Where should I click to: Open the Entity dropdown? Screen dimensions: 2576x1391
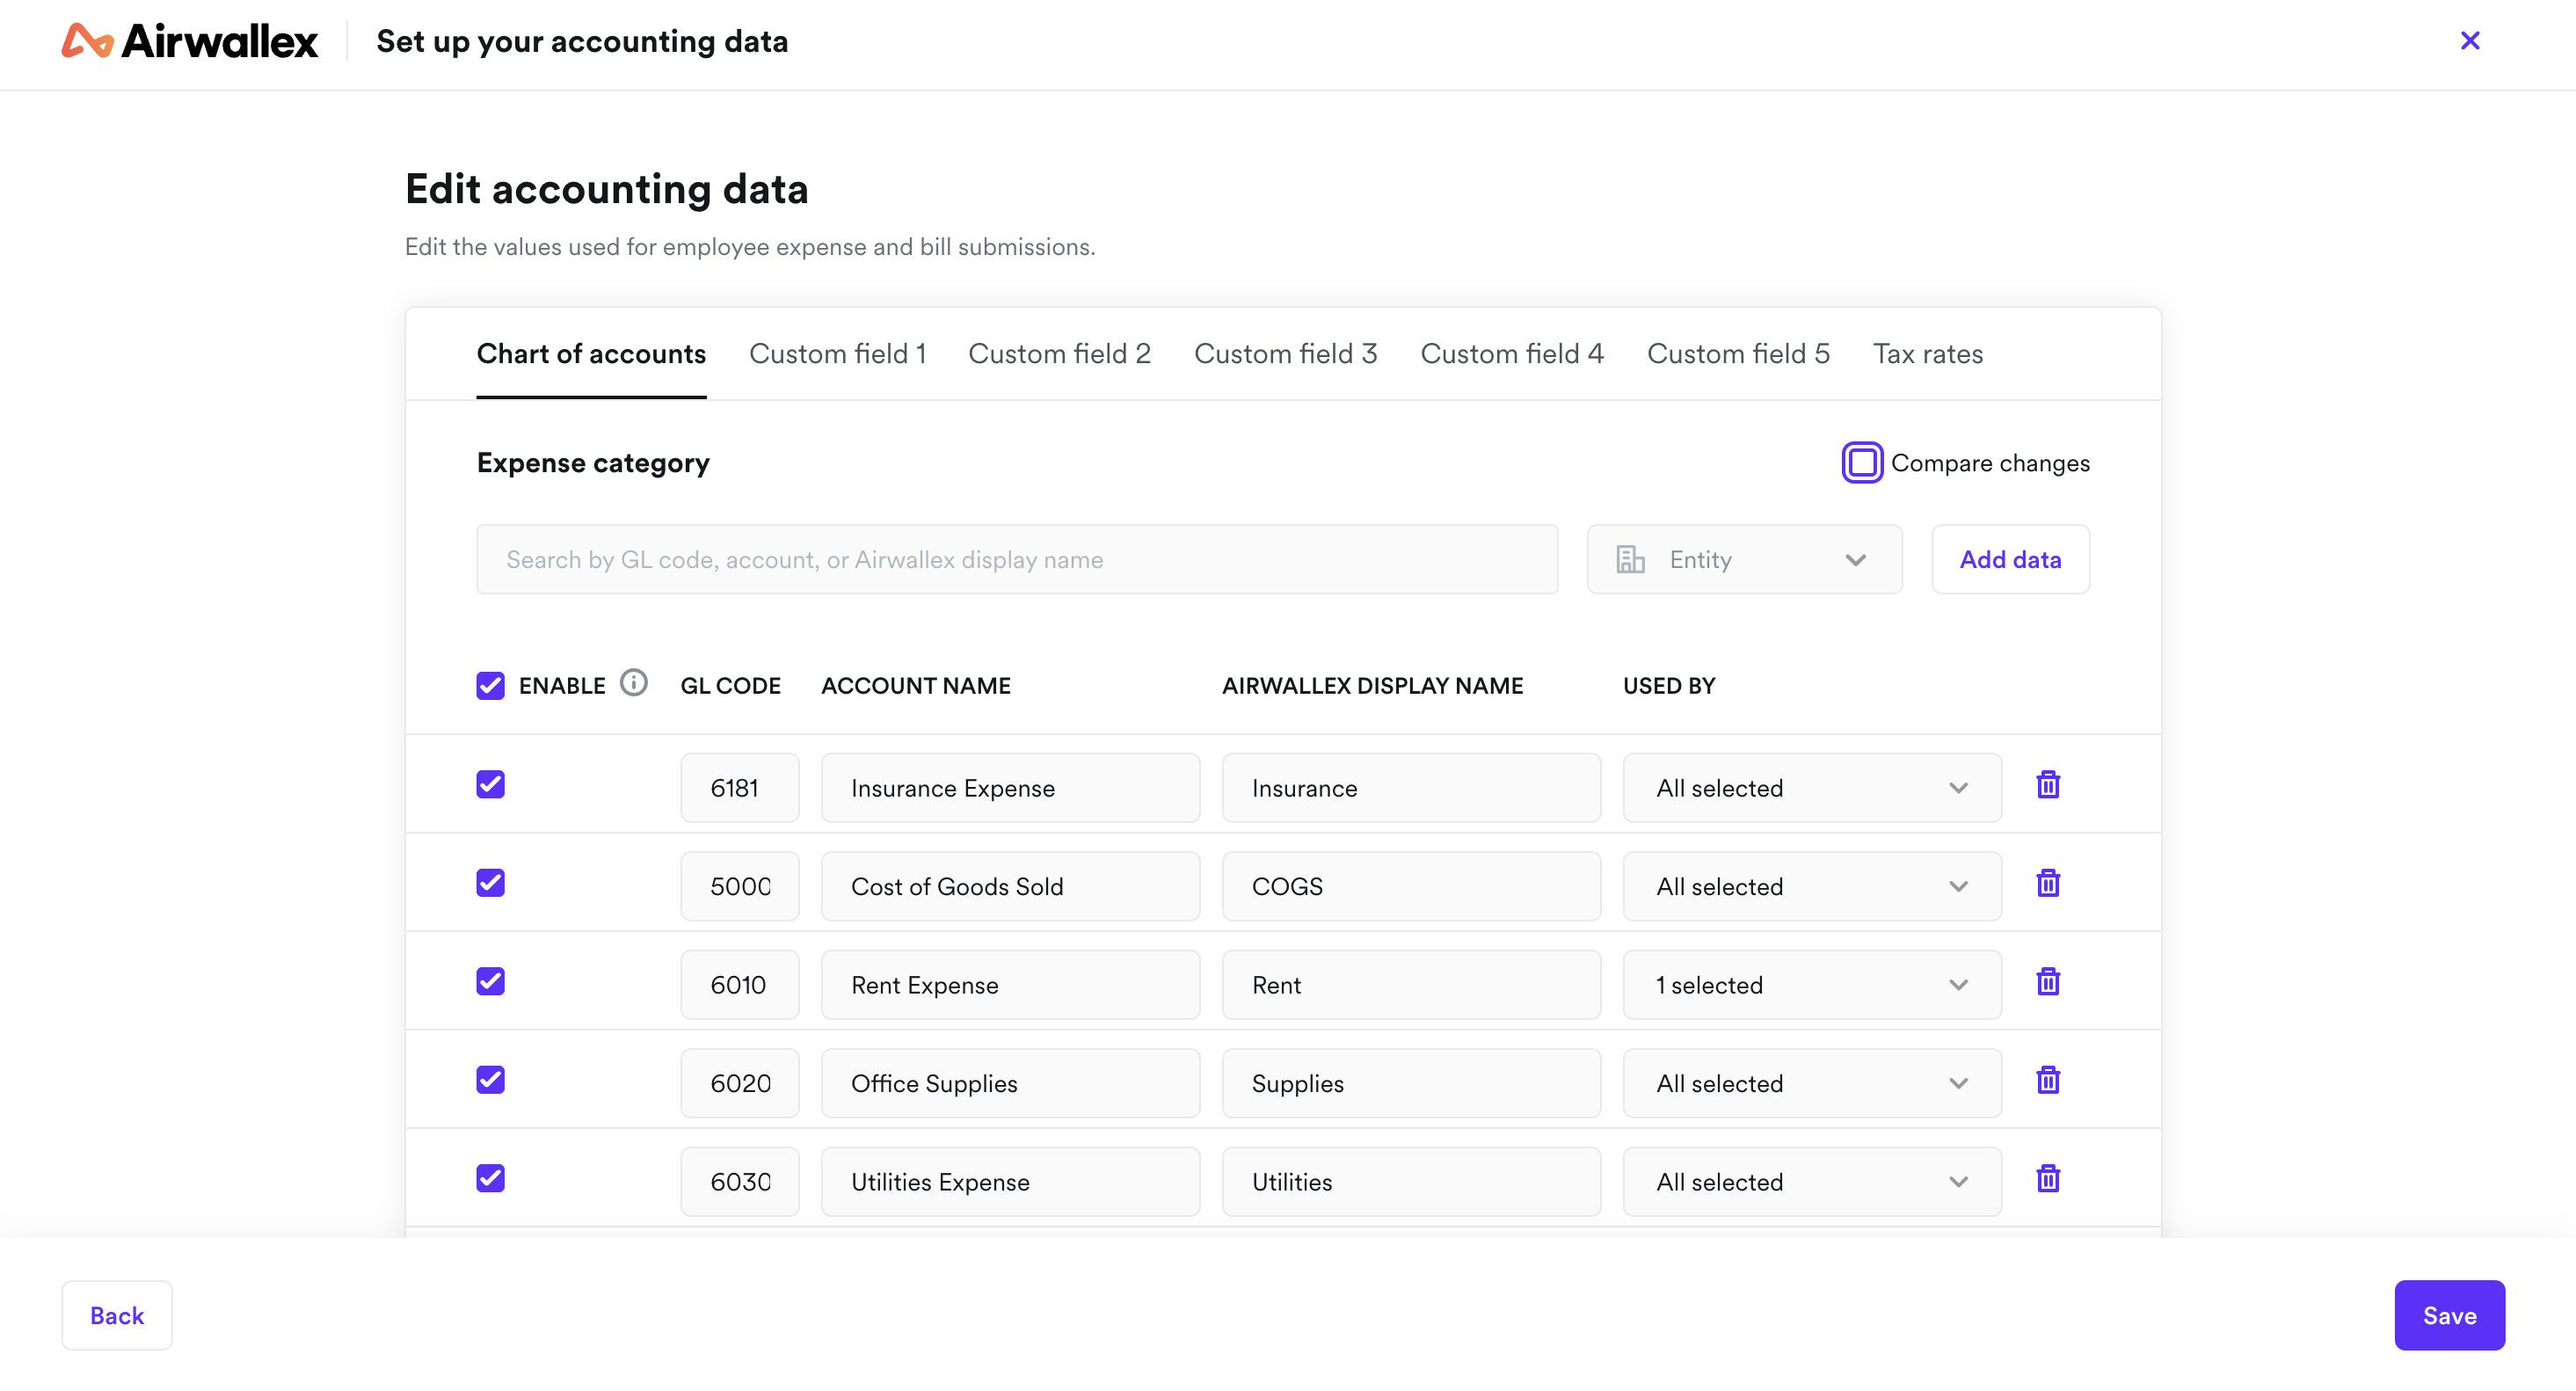(1744, 559)
